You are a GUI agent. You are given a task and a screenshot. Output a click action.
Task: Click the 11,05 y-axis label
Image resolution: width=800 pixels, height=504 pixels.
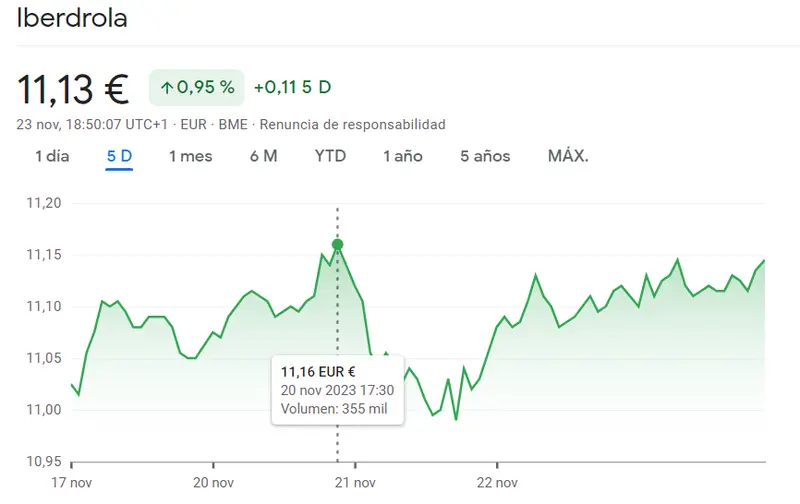(44, 358)
